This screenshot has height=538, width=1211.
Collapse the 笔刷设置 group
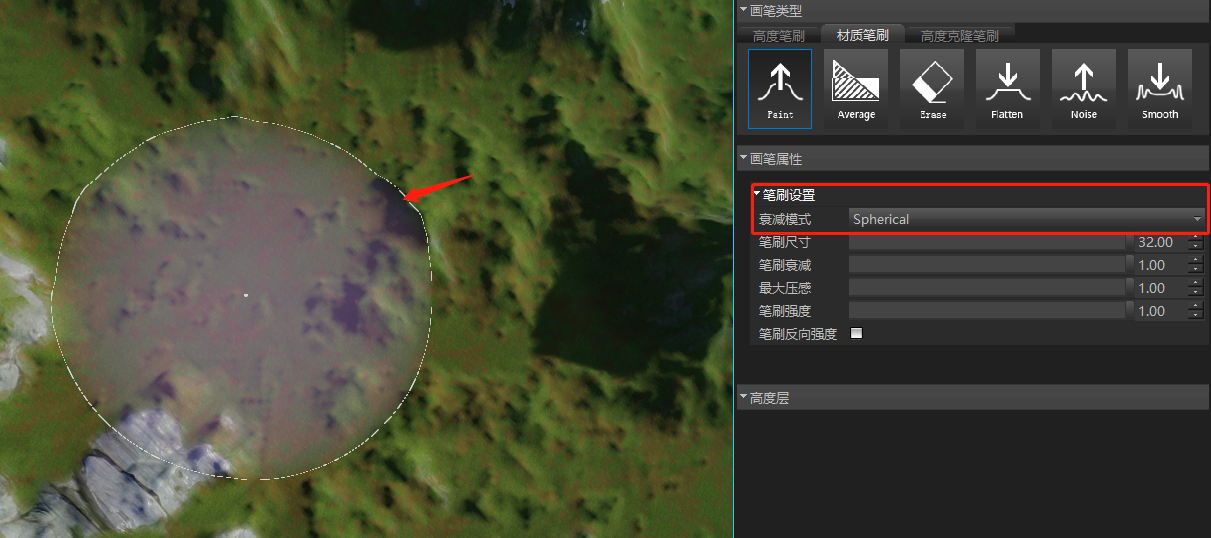(x=757, y=194)
